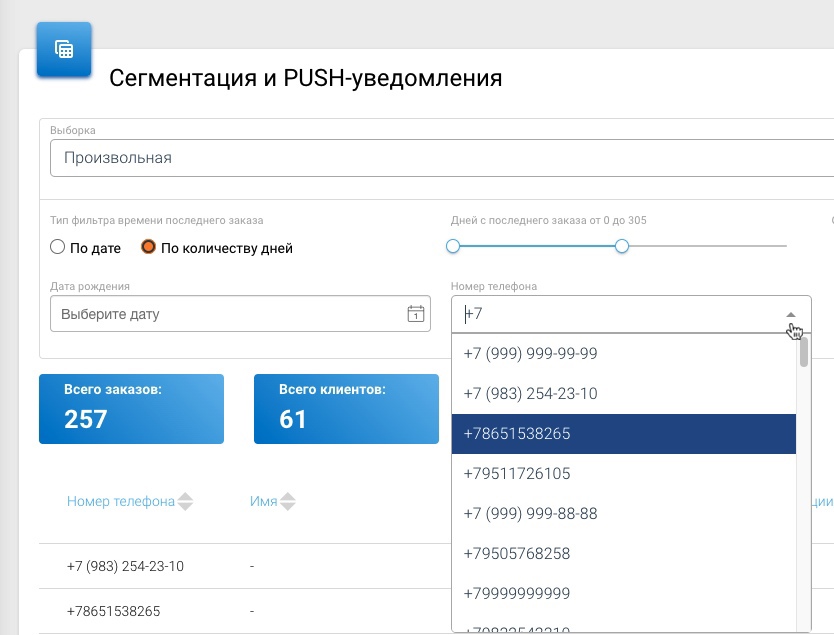Click the Всего заказов 257 card
This screenshot has width=834, height=635.
click(x=131, y=409)
